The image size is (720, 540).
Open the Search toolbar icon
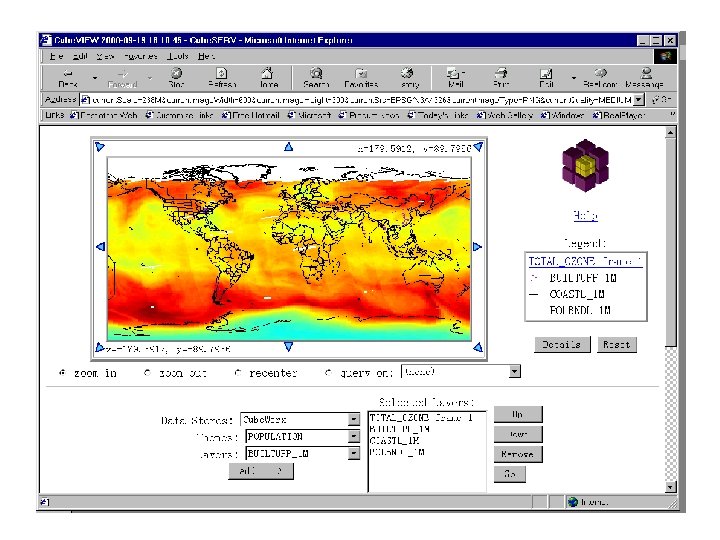tap(316, 78)
